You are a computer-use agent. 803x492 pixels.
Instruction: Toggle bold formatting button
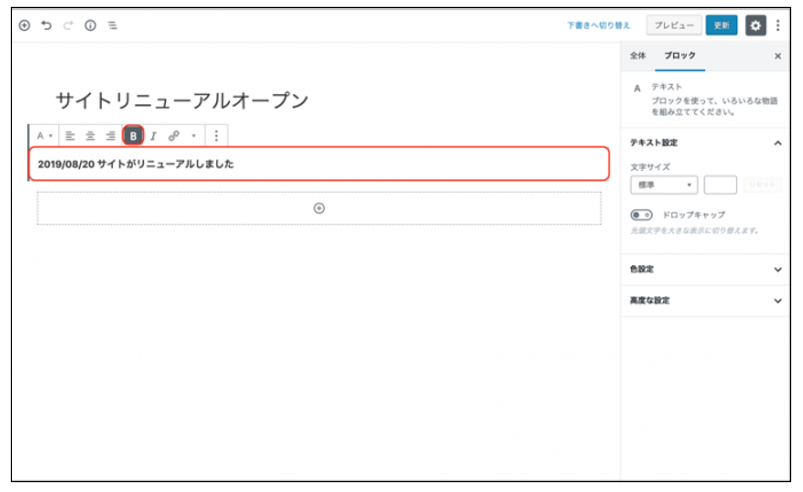pos(133,135)
